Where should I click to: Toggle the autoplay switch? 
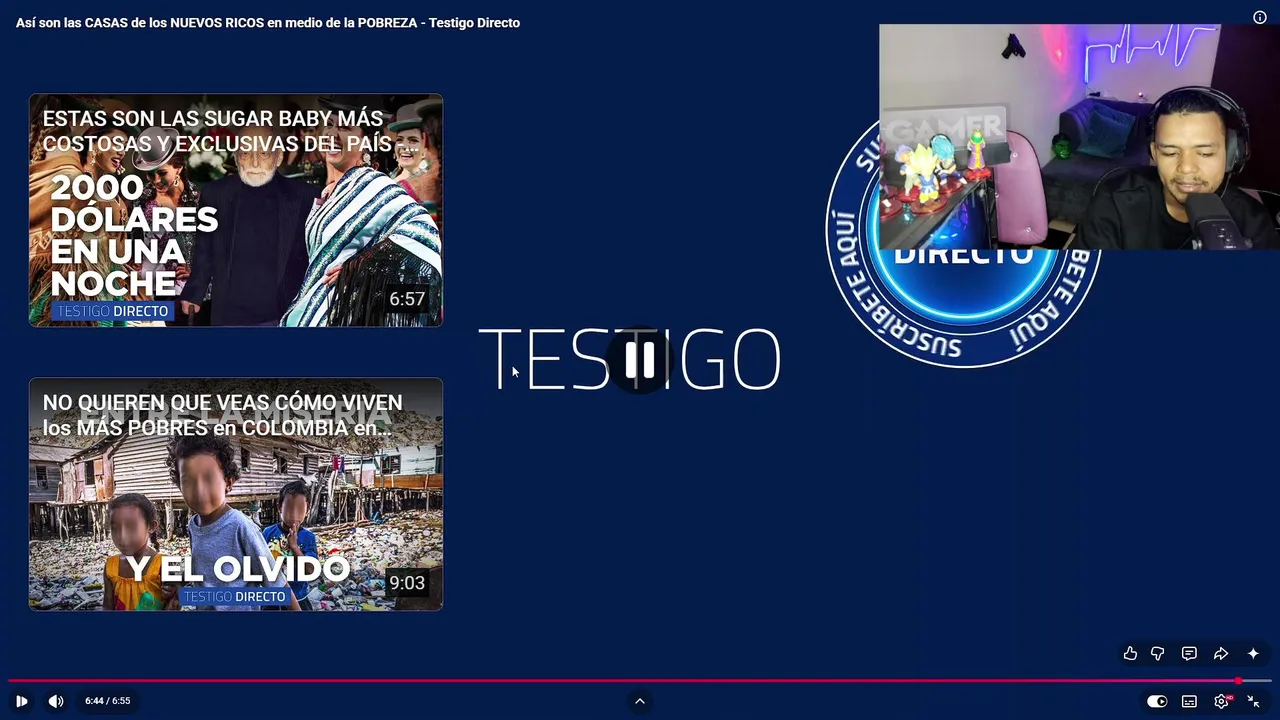[x=1157, y=701]
